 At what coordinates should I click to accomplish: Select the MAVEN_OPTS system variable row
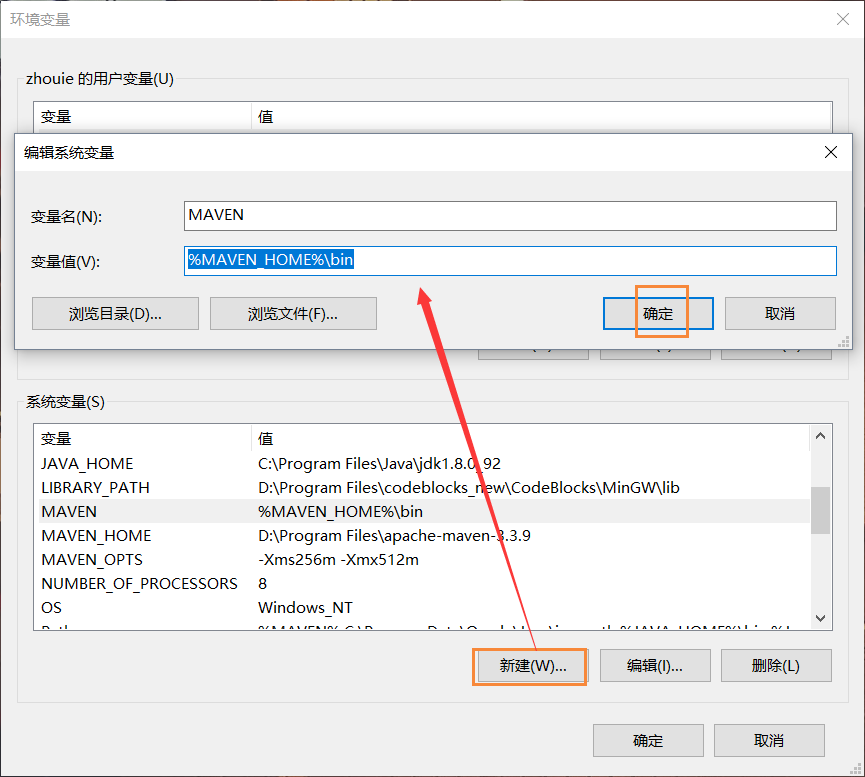pos(424,560)
